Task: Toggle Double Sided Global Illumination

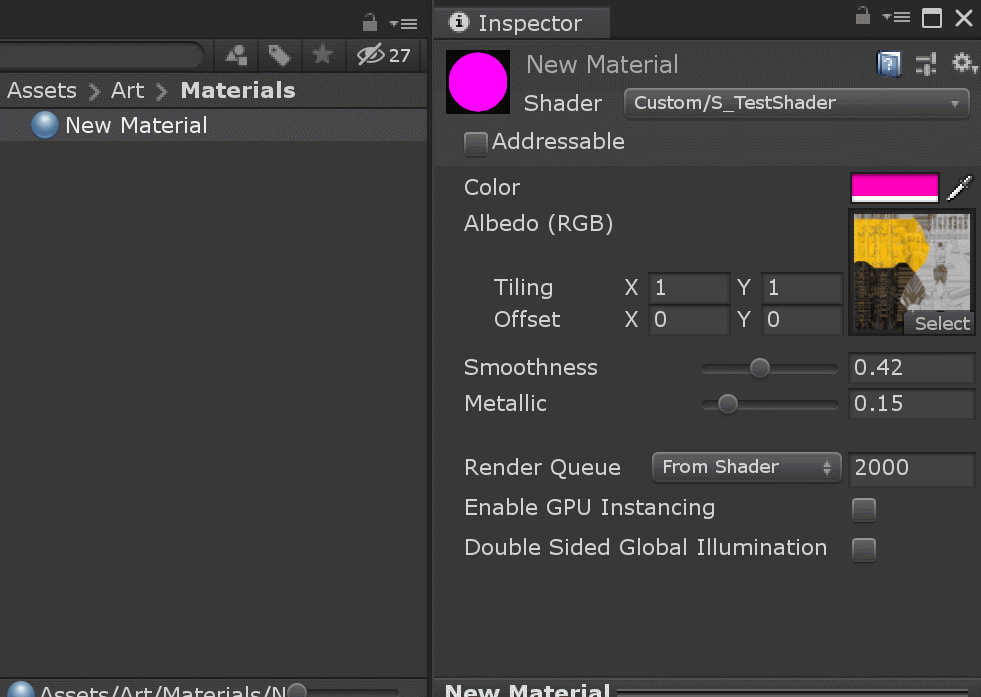Action: point(863,549)
